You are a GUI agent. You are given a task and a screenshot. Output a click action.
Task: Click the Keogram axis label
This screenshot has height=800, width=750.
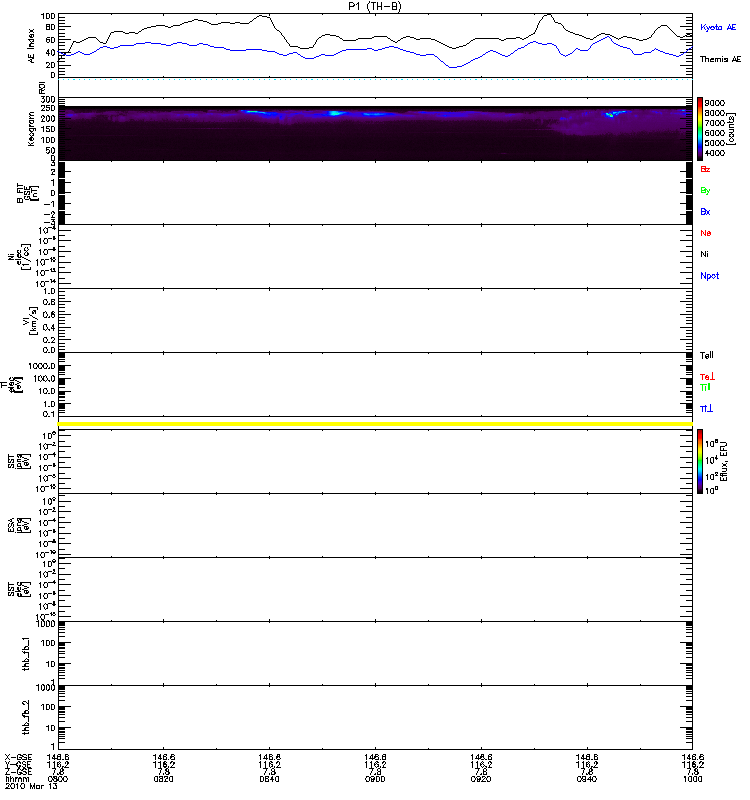pyautogui.click(x=31, y=129)
